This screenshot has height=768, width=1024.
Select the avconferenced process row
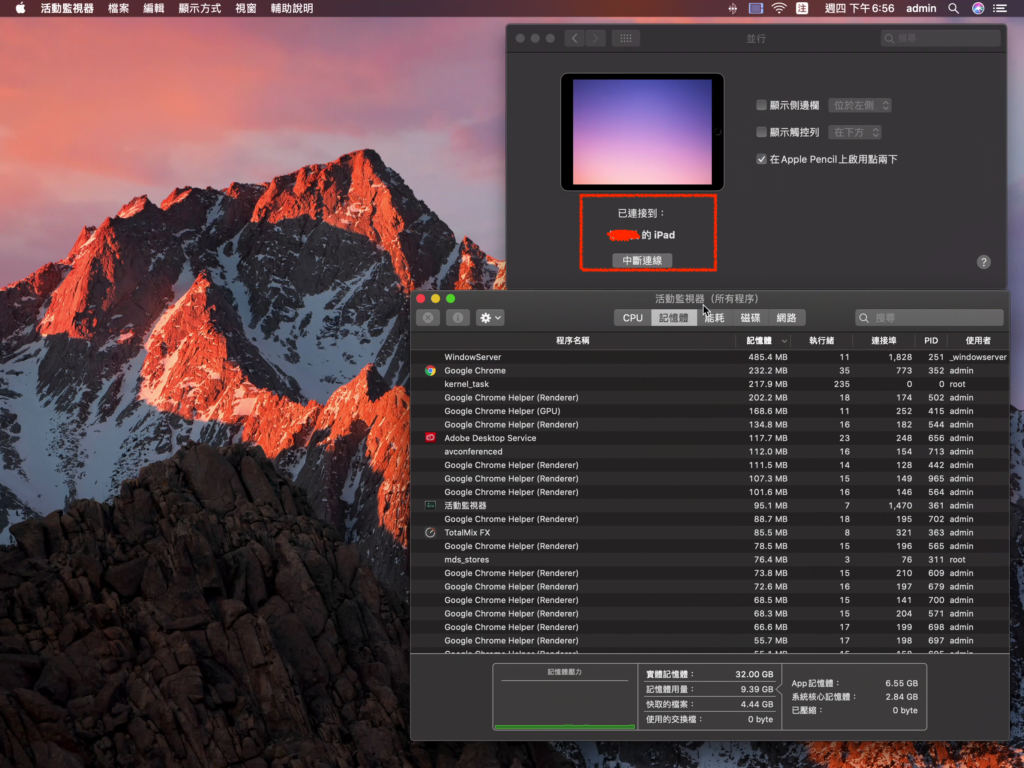710,451
